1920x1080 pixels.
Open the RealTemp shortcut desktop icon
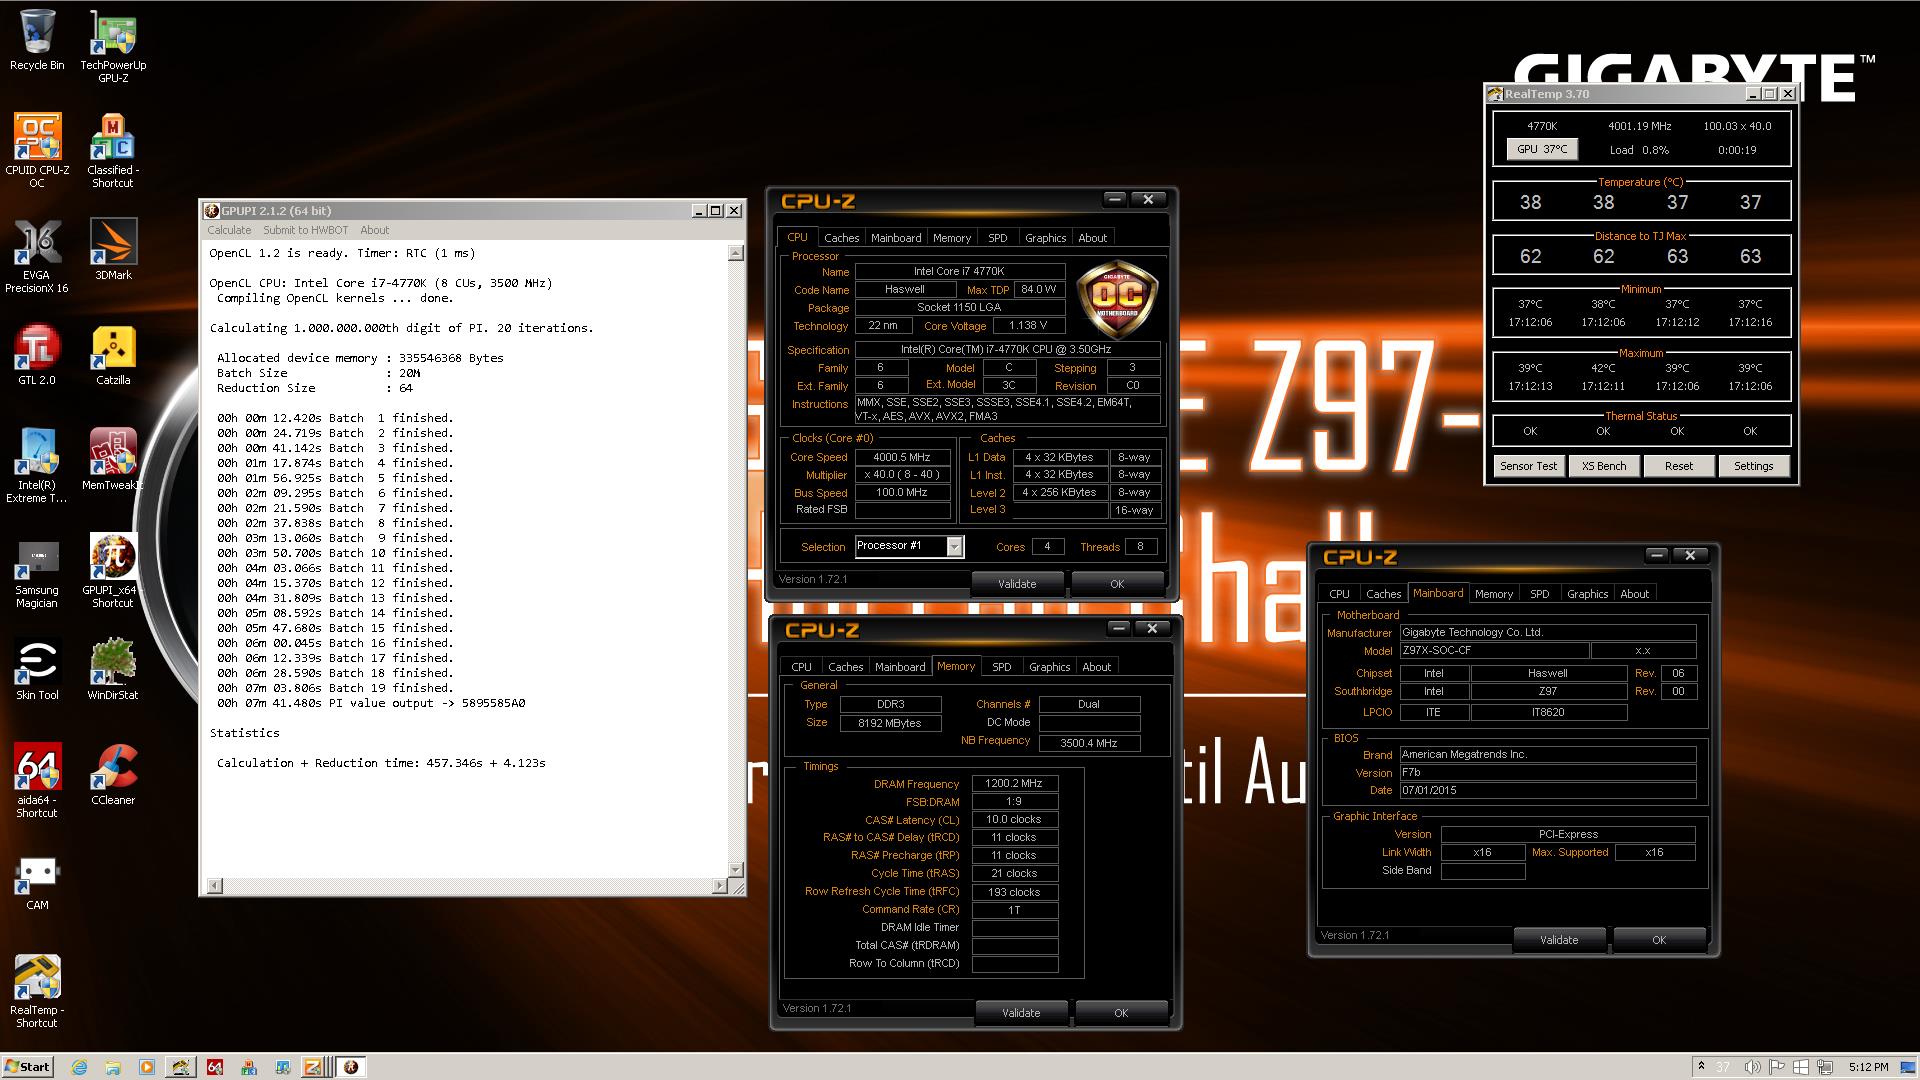point(37,991)
